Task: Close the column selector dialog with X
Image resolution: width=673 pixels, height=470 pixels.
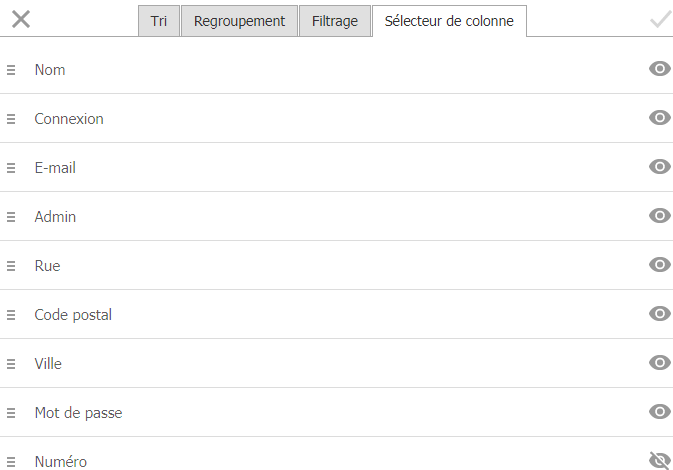Action: [21, 19]
